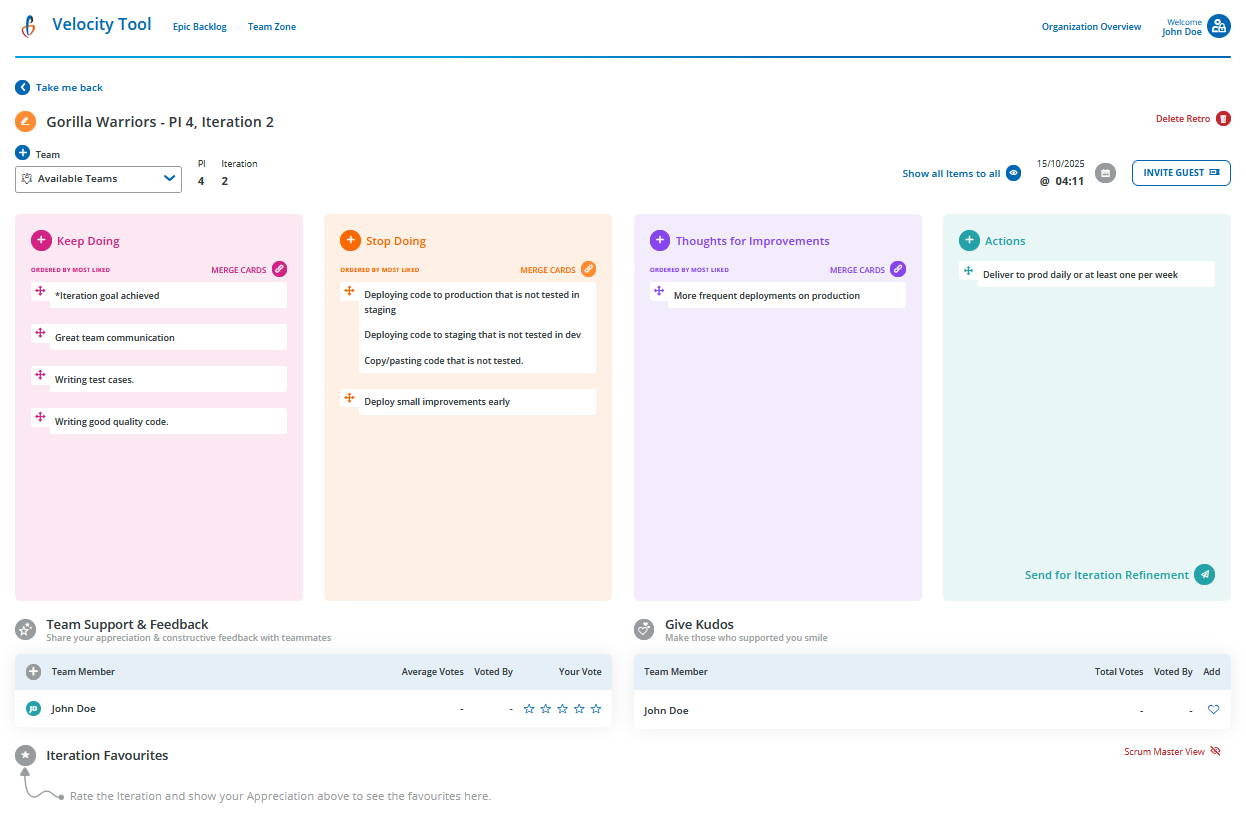Click the heart icon to give John Doe kudos
Viewport: 1246px width, 824px height.
[1213, 710]
